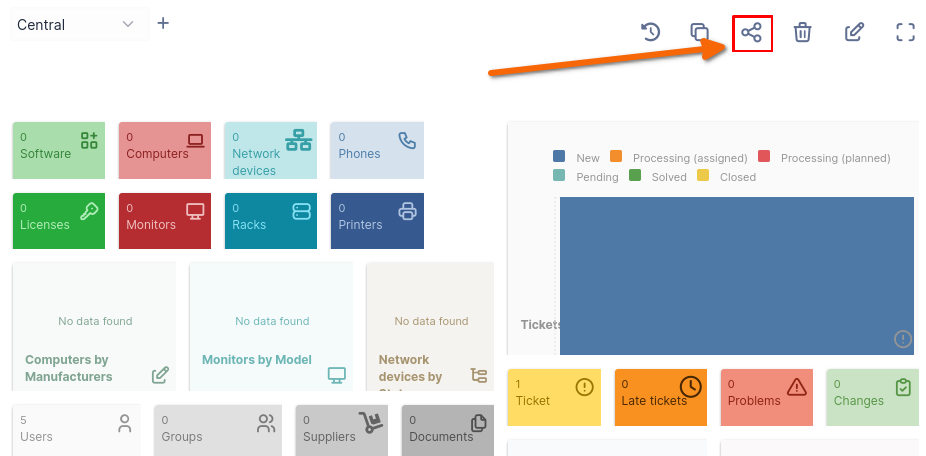Image resolution: width=926 pixels, height=456 pixels.
Task: Toggle fullscreen dashboard view
Action: point(905,32)
